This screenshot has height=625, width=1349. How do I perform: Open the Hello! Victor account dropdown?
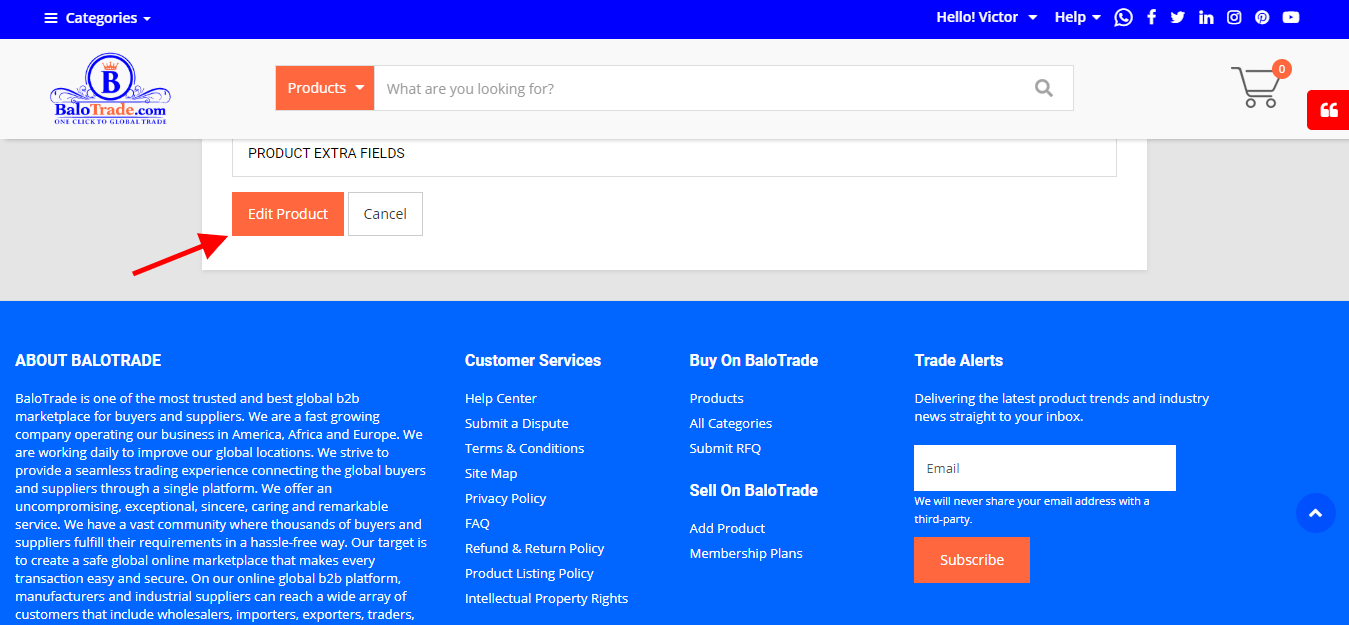coord(986,17)
